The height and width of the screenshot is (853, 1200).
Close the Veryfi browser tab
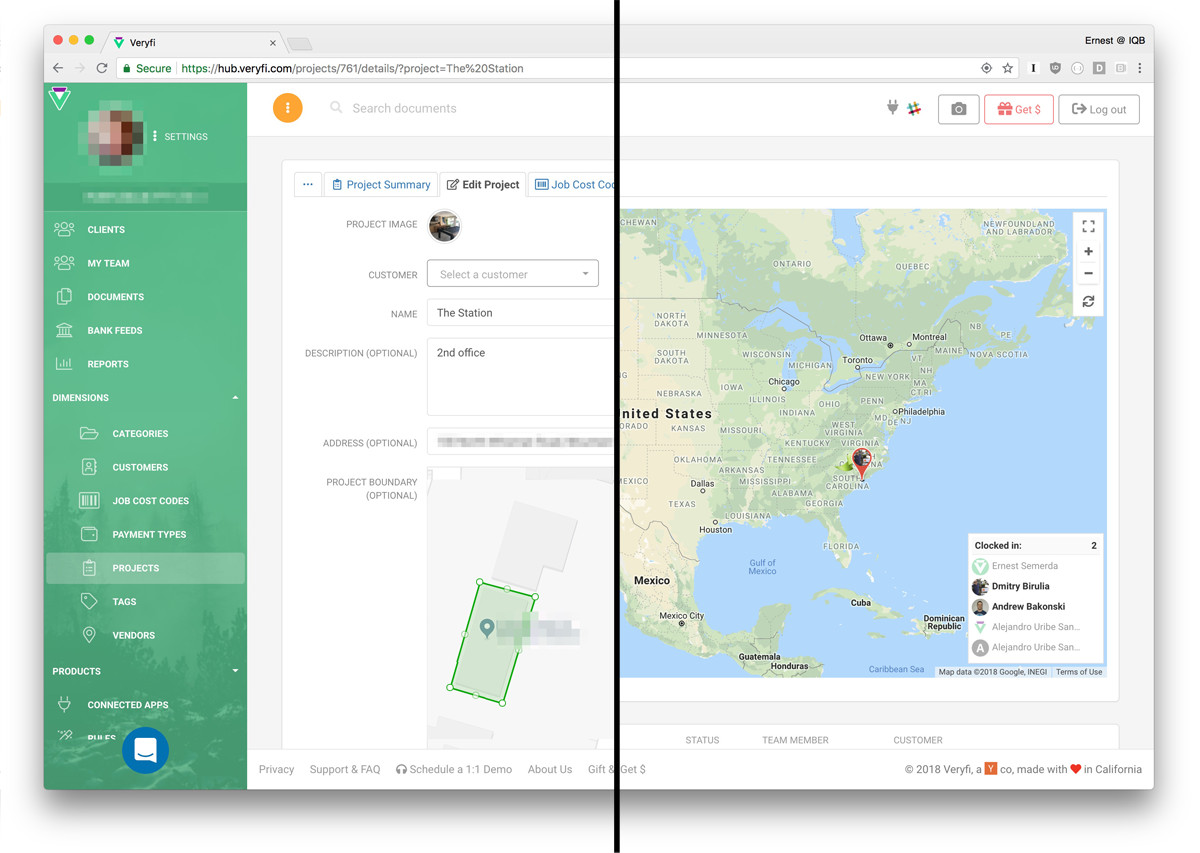(x=273, y=43)
